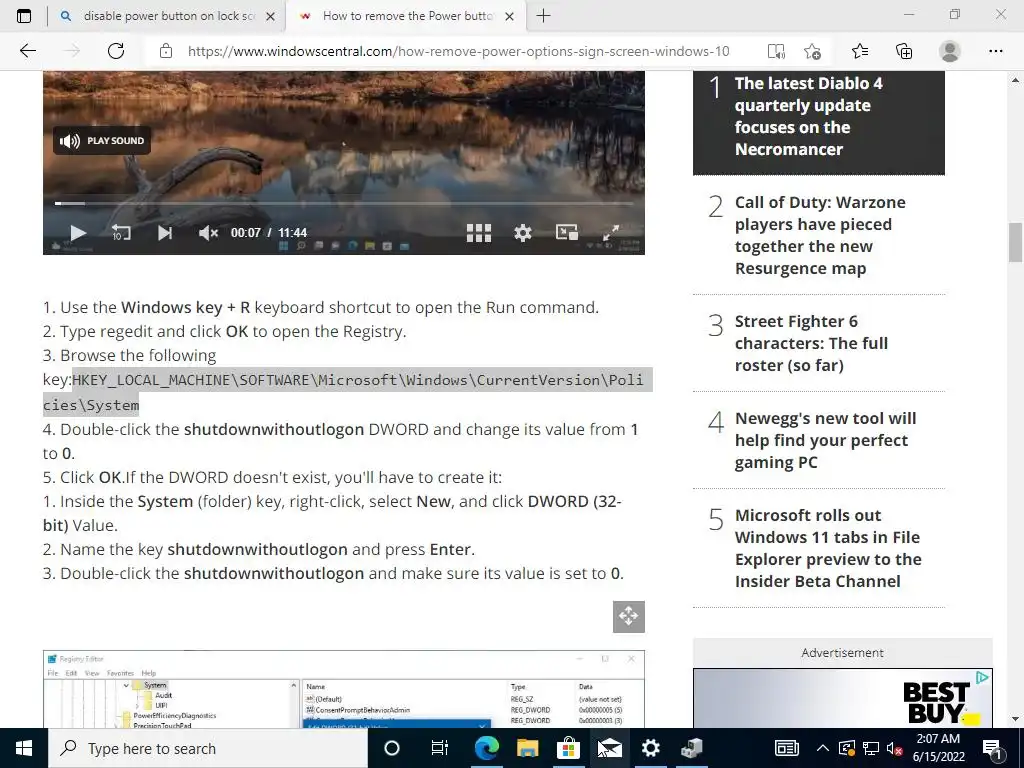
Task: Expand the Registry Editor image icon
Action: click(628, 616)
